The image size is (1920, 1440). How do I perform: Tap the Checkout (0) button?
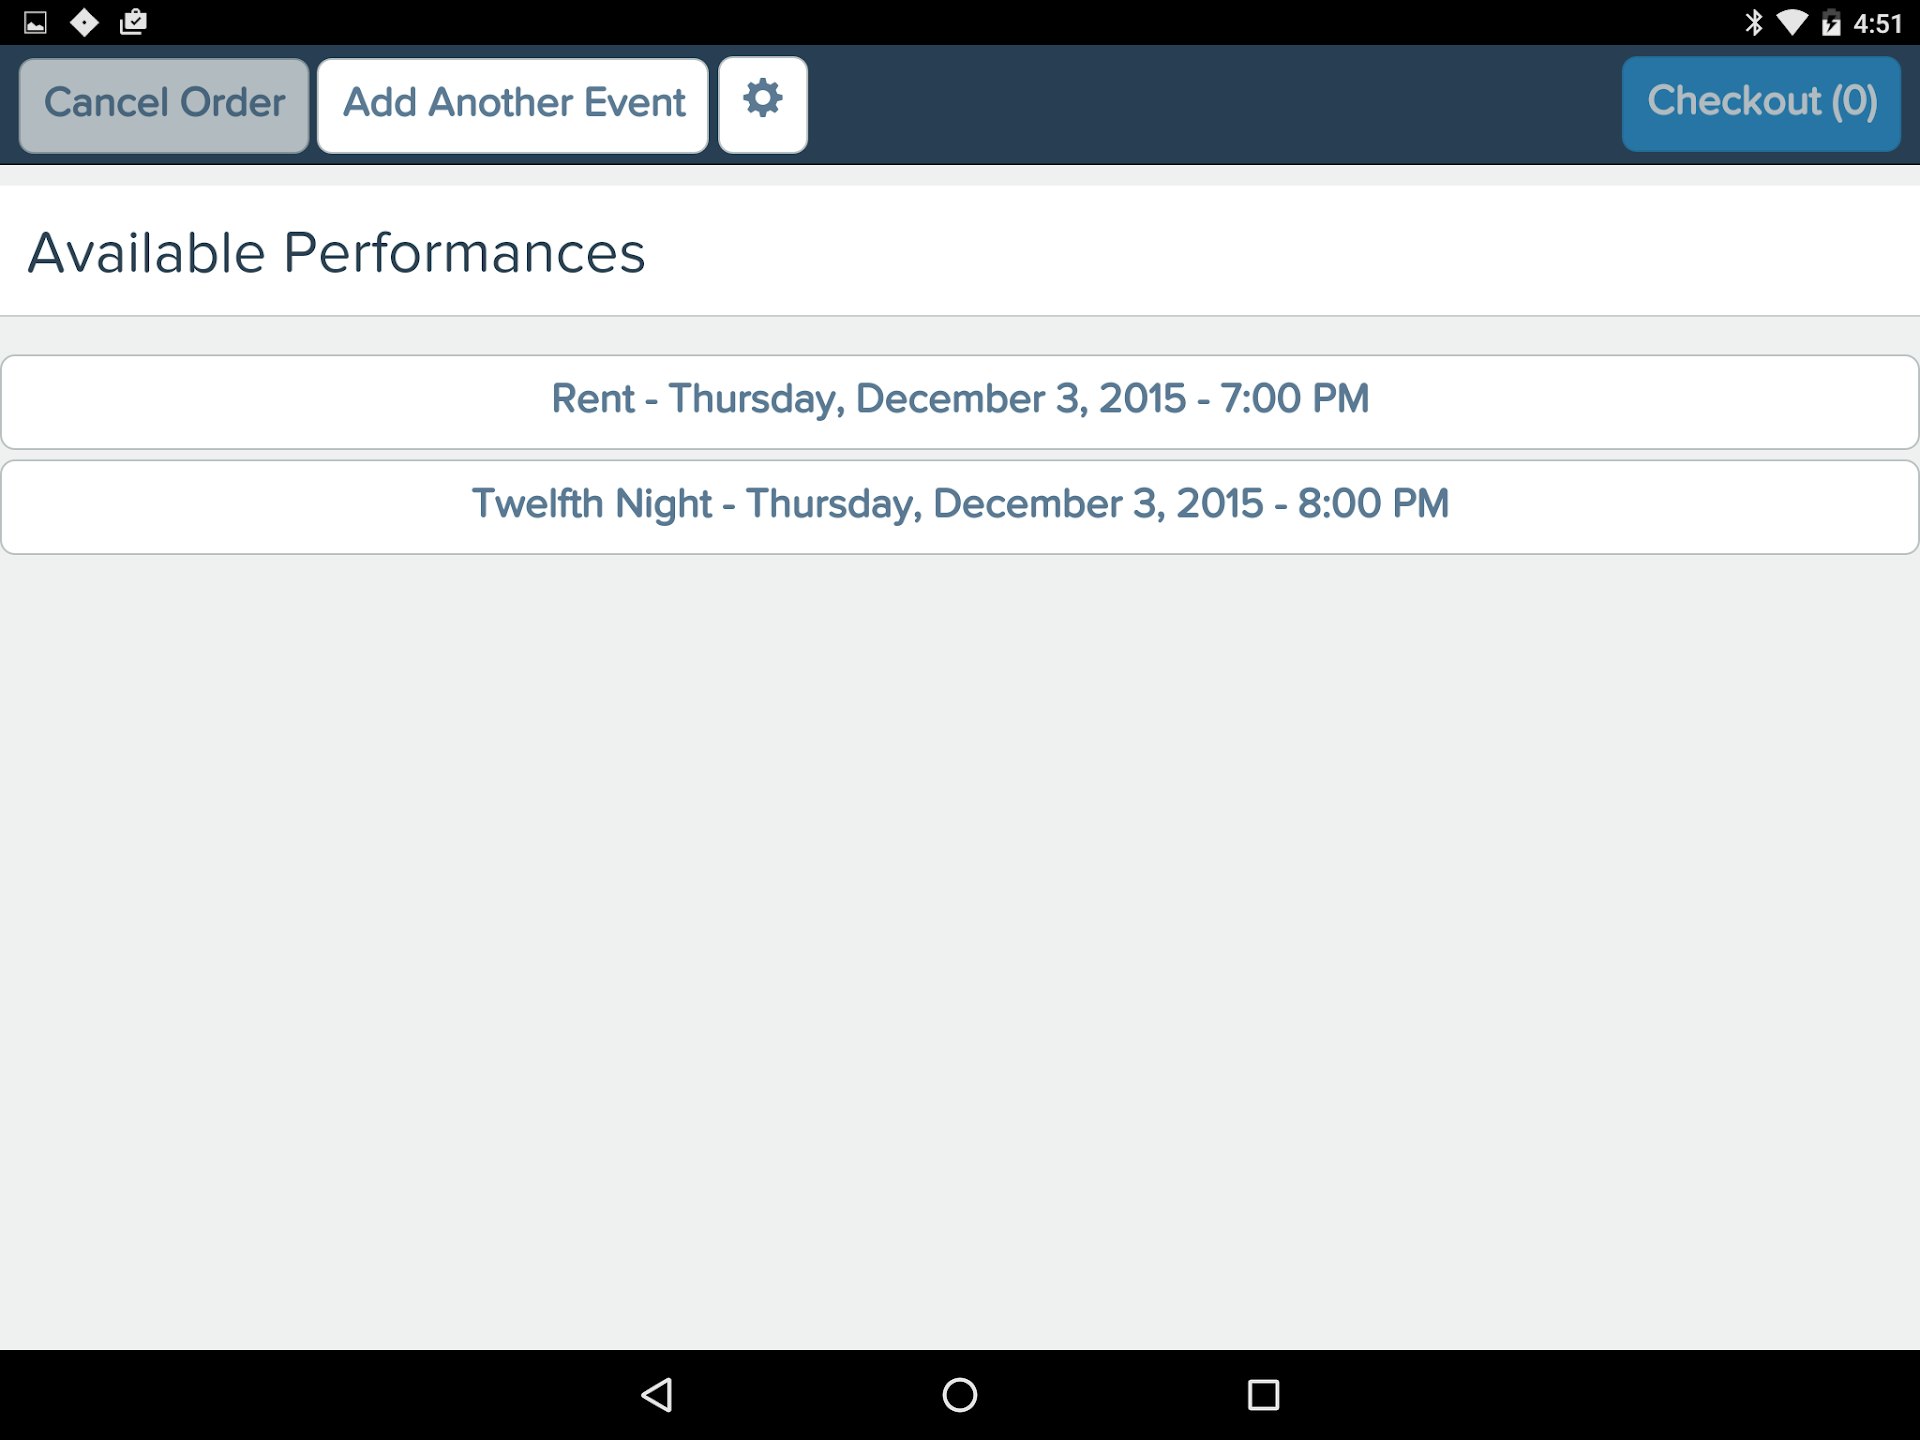1761,103
